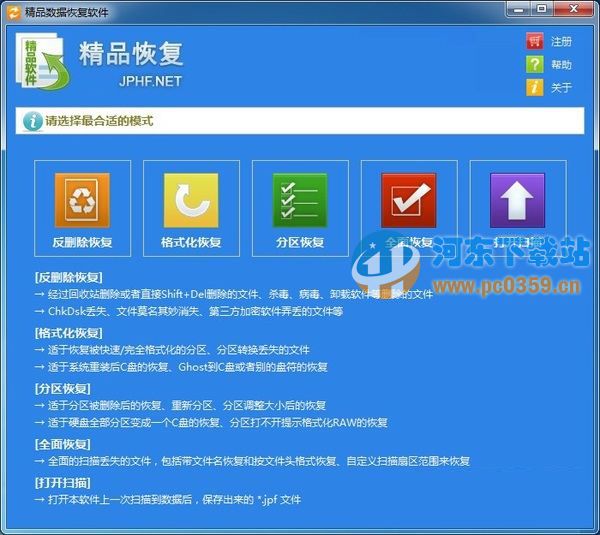
Task: Click the [全面恢复] section heading
Action: coord(63,444)
